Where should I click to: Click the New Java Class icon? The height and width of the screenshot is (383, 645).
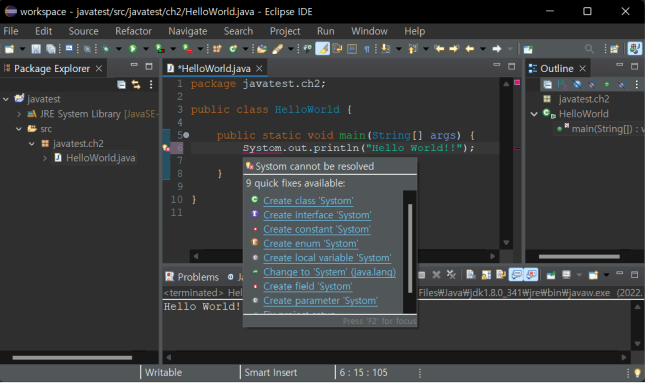pyautogui.click(x=233, y=49)
